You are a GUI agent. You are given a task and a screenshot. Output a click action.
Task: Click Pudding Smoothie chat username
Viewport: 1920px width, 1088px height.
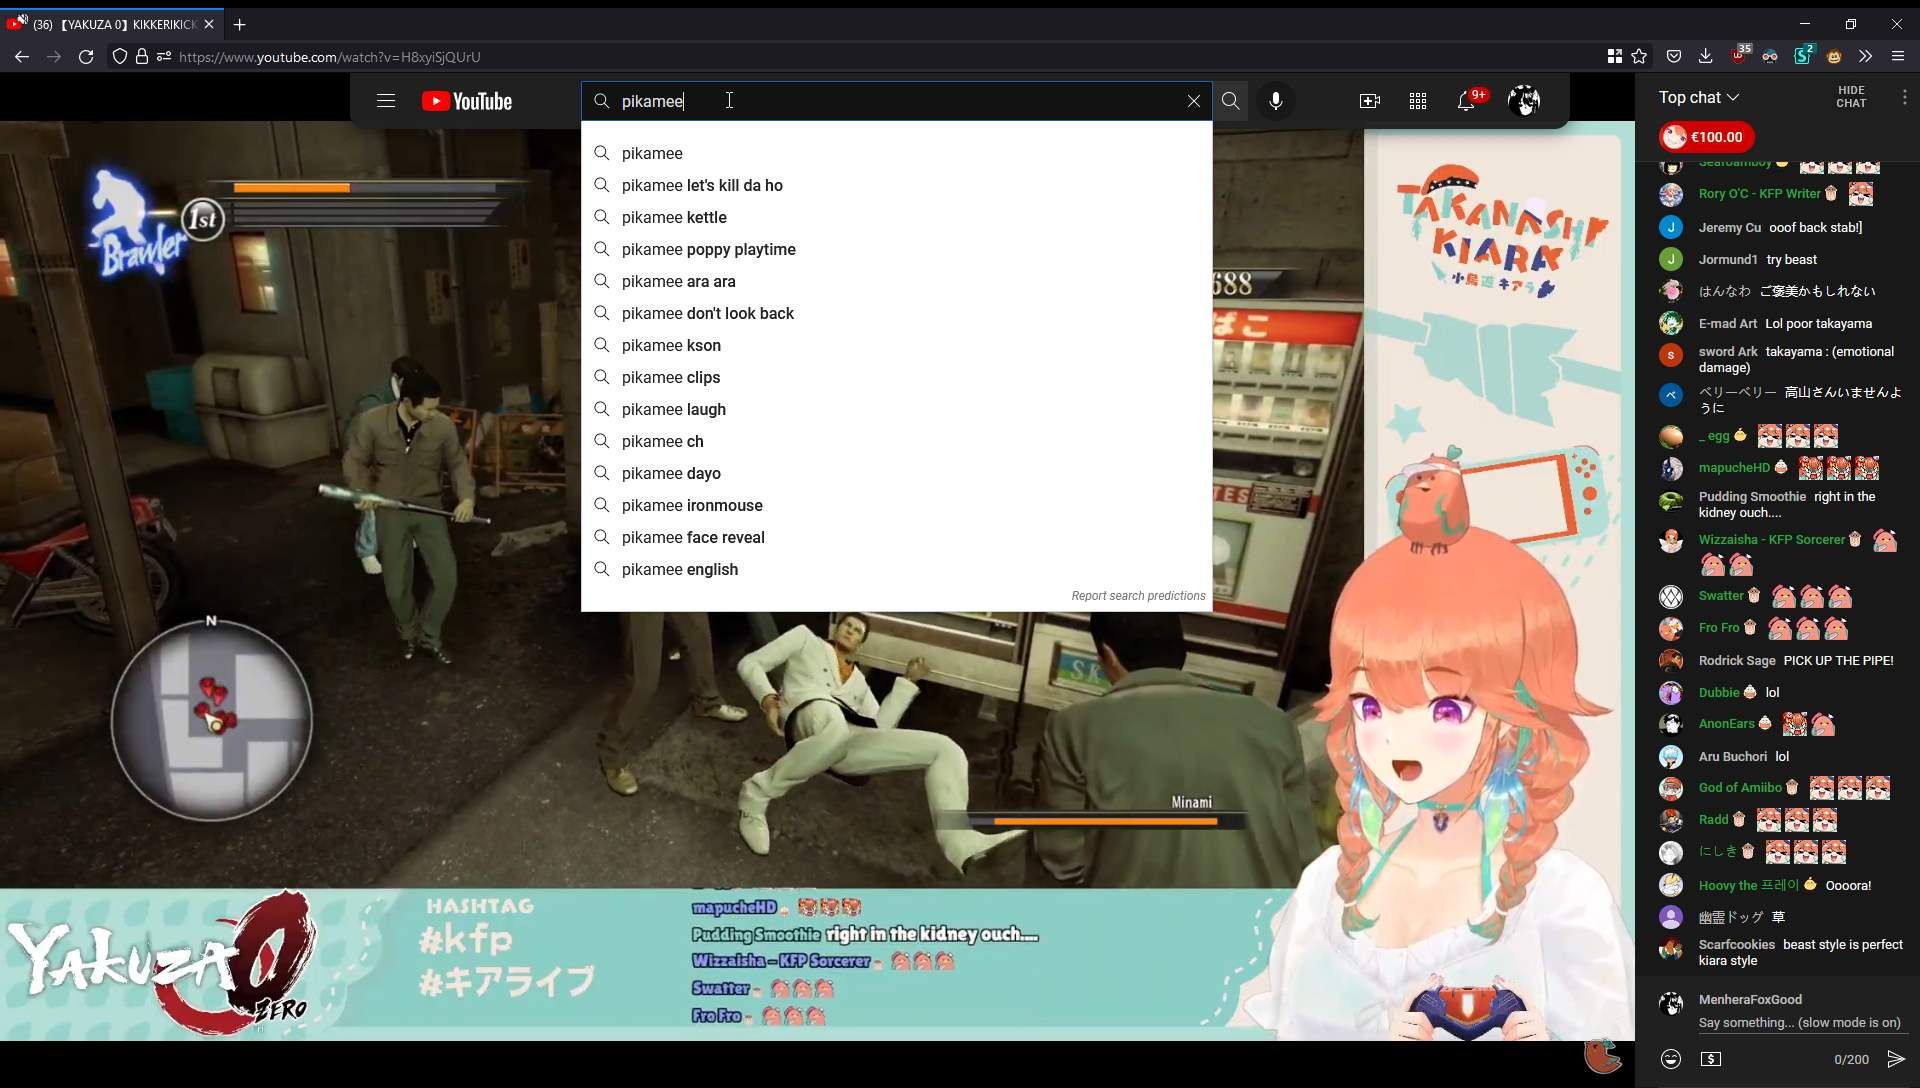click(1752, 496)
